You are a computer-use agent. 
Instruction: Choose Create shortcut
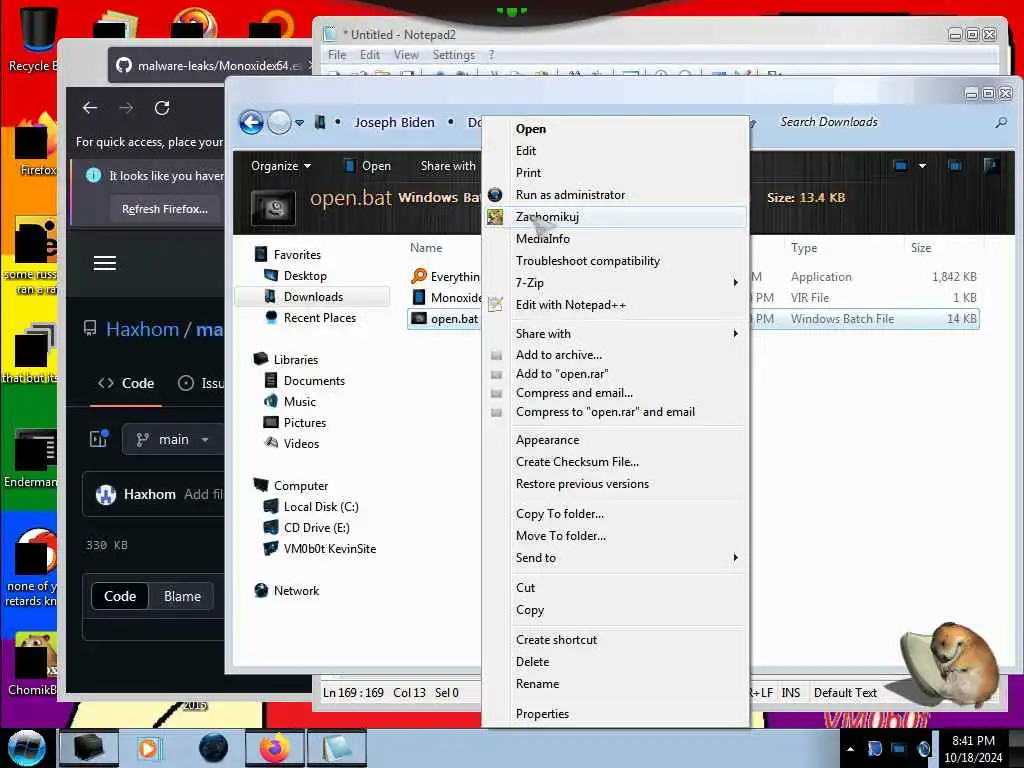(616, 640)
